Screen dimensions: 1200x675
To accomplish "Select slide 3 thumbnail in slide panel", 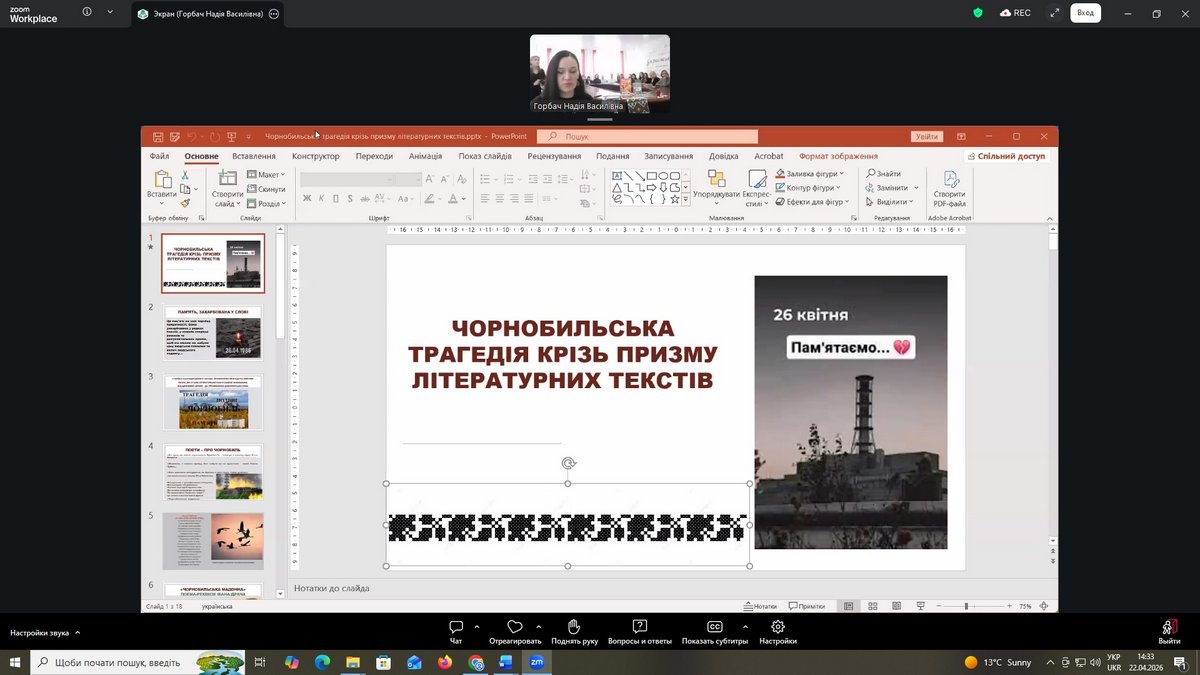I will tap(213, 402).
